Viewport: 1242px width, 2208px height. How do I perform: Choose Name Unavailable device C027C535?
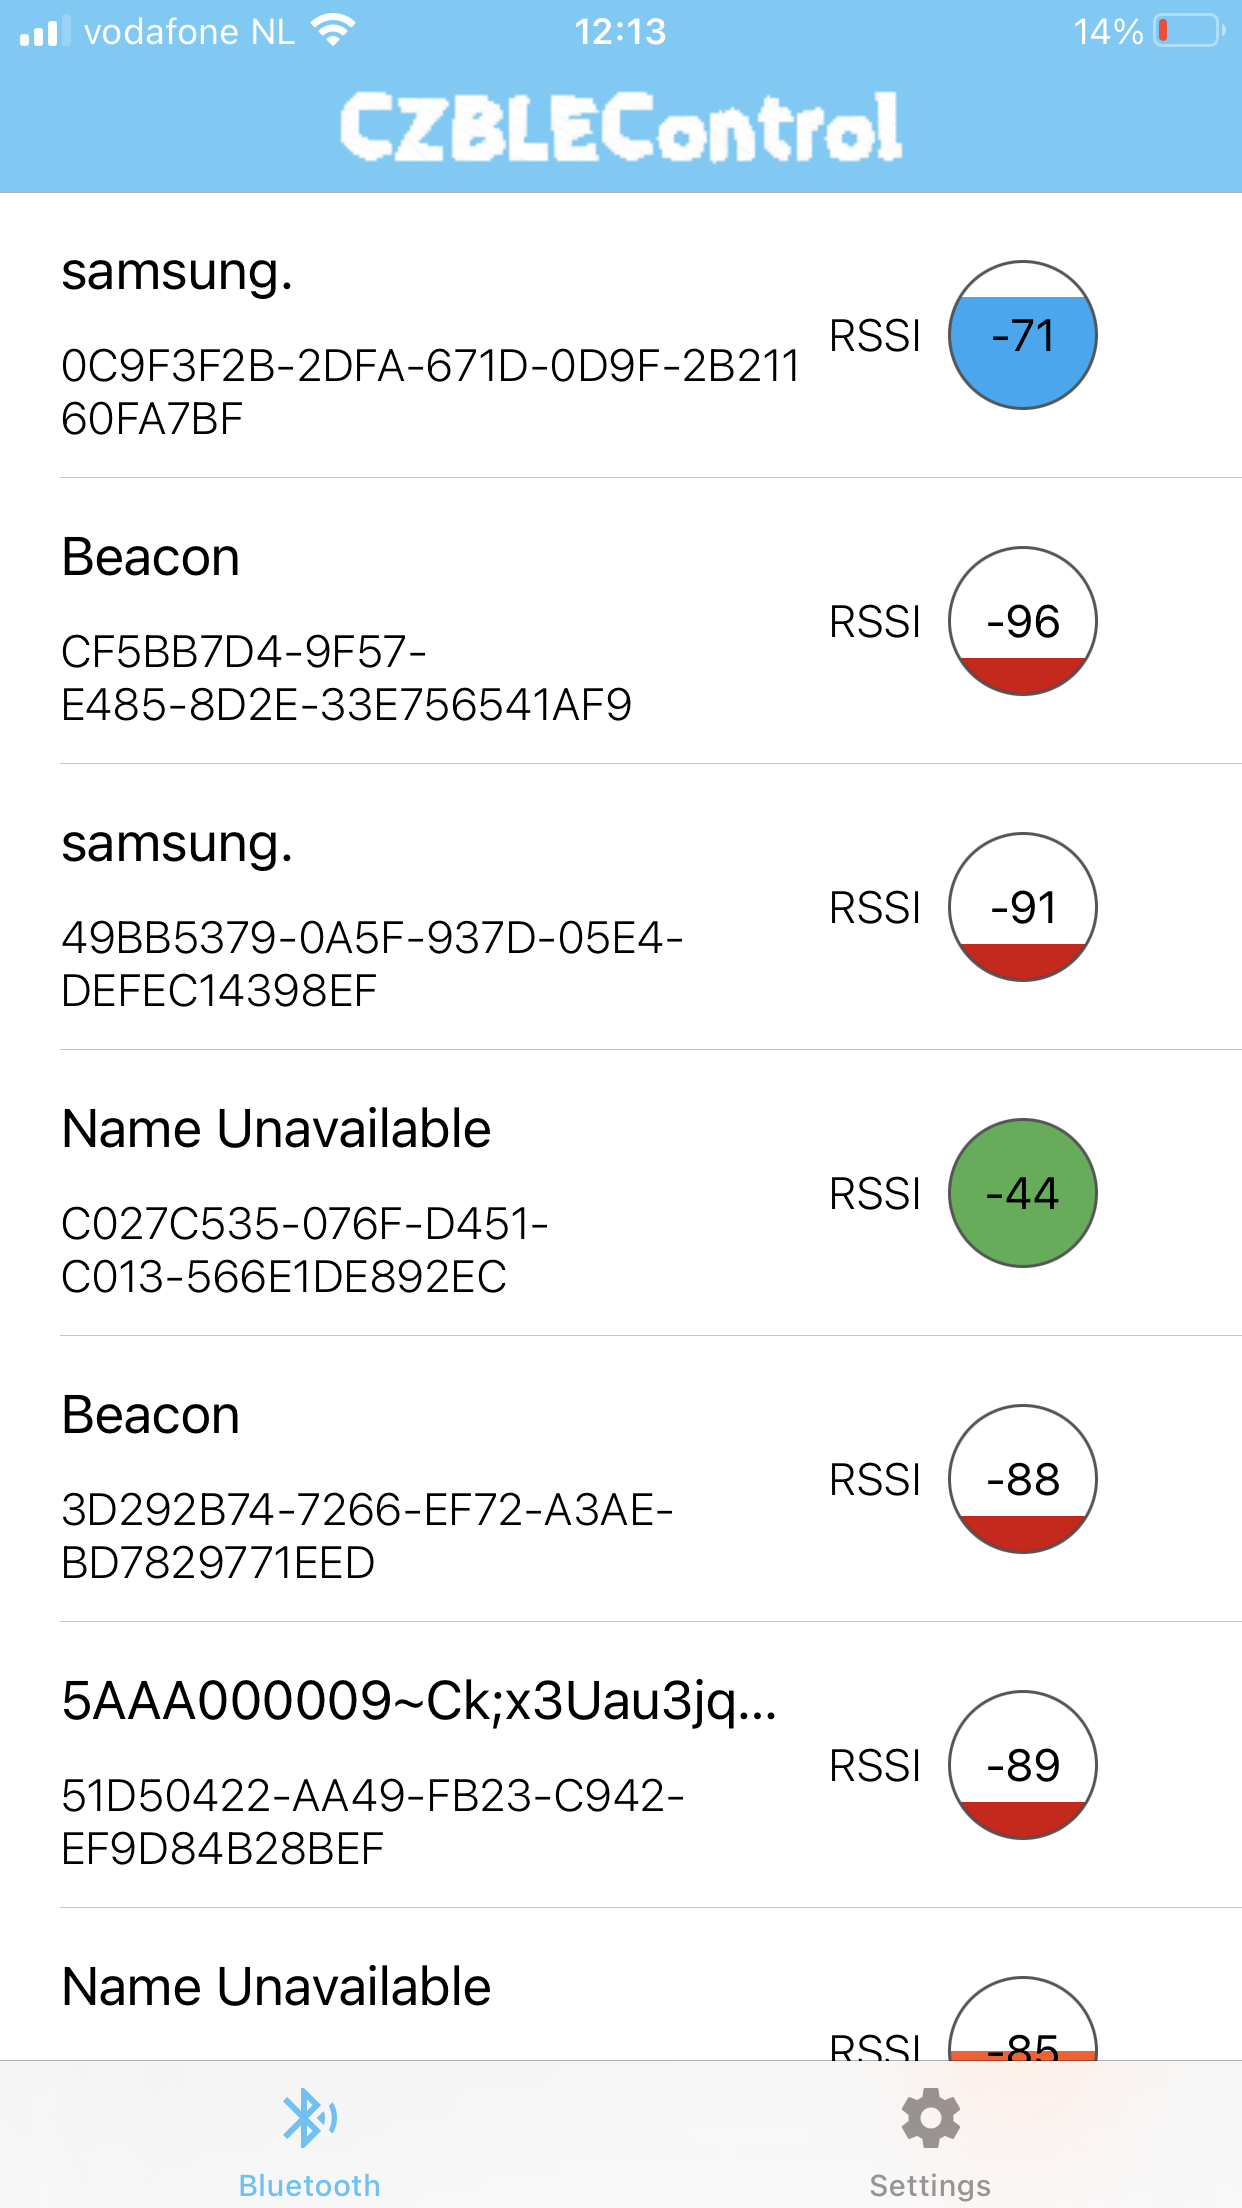coord(621,1193)
